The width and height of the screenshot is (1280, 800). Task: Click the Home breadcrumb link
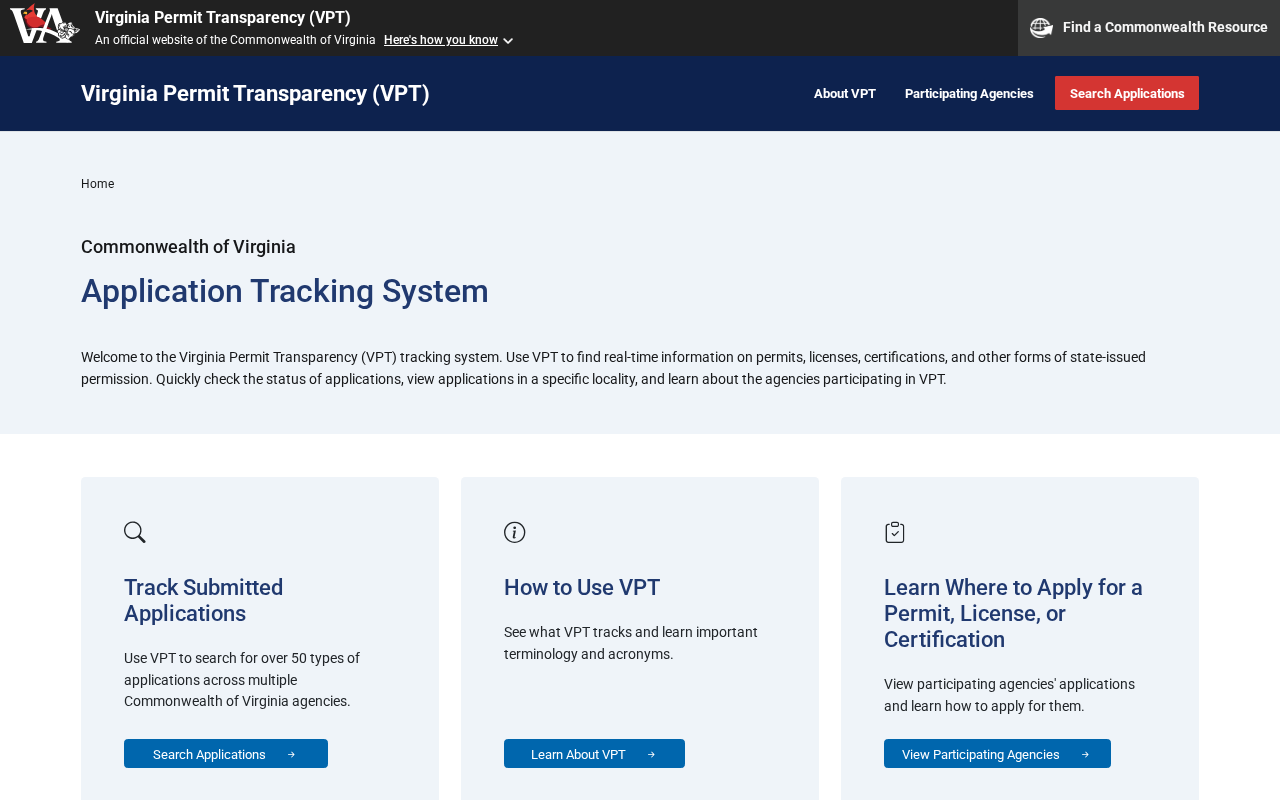[x=97, y=184]
